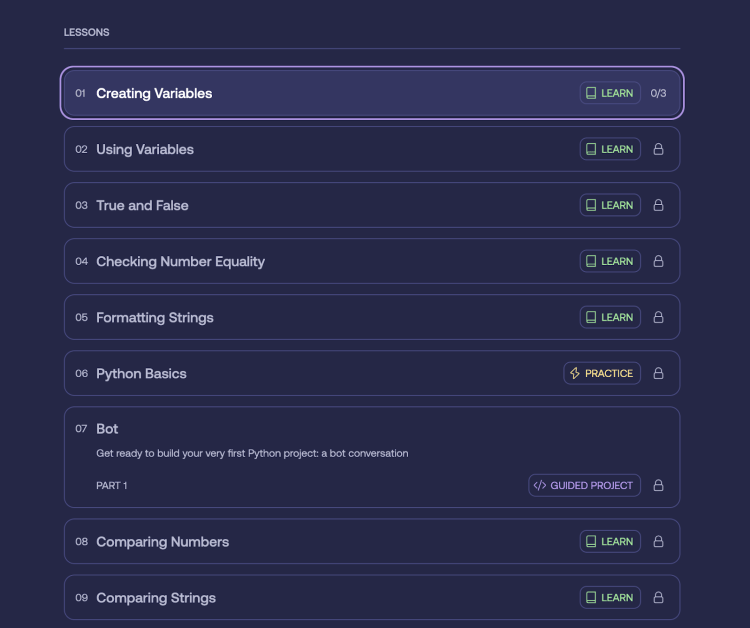Click the lock icon on Using Variables
Viewport: 750px width, 628px height.
(658, 149)
